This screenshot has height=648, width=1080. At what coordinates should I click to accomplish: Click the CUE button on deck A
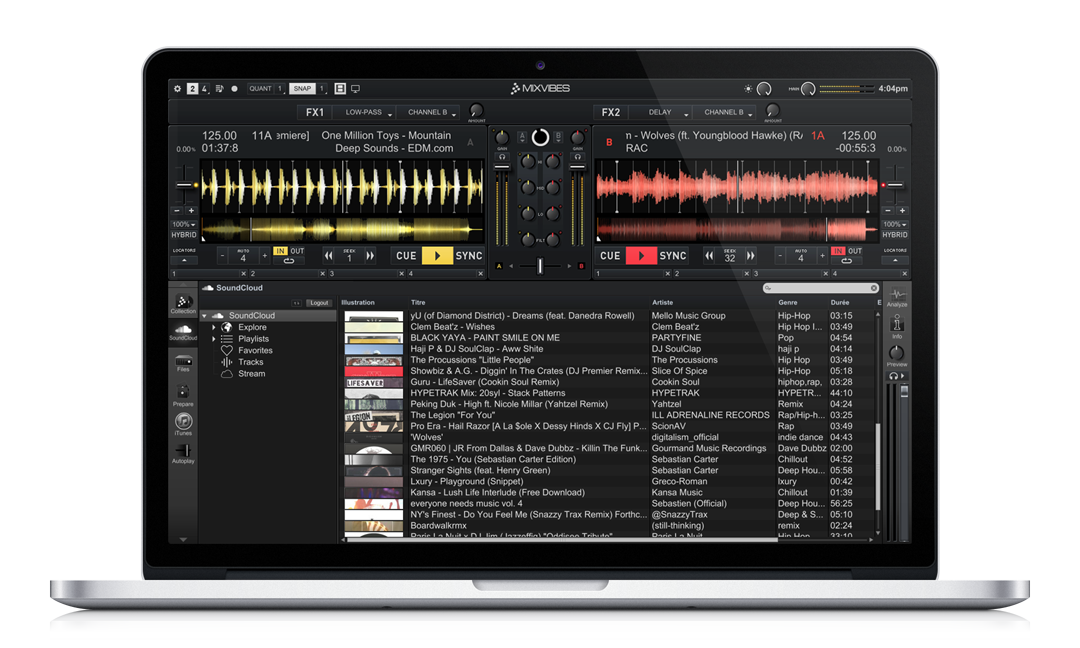point(406,255)
